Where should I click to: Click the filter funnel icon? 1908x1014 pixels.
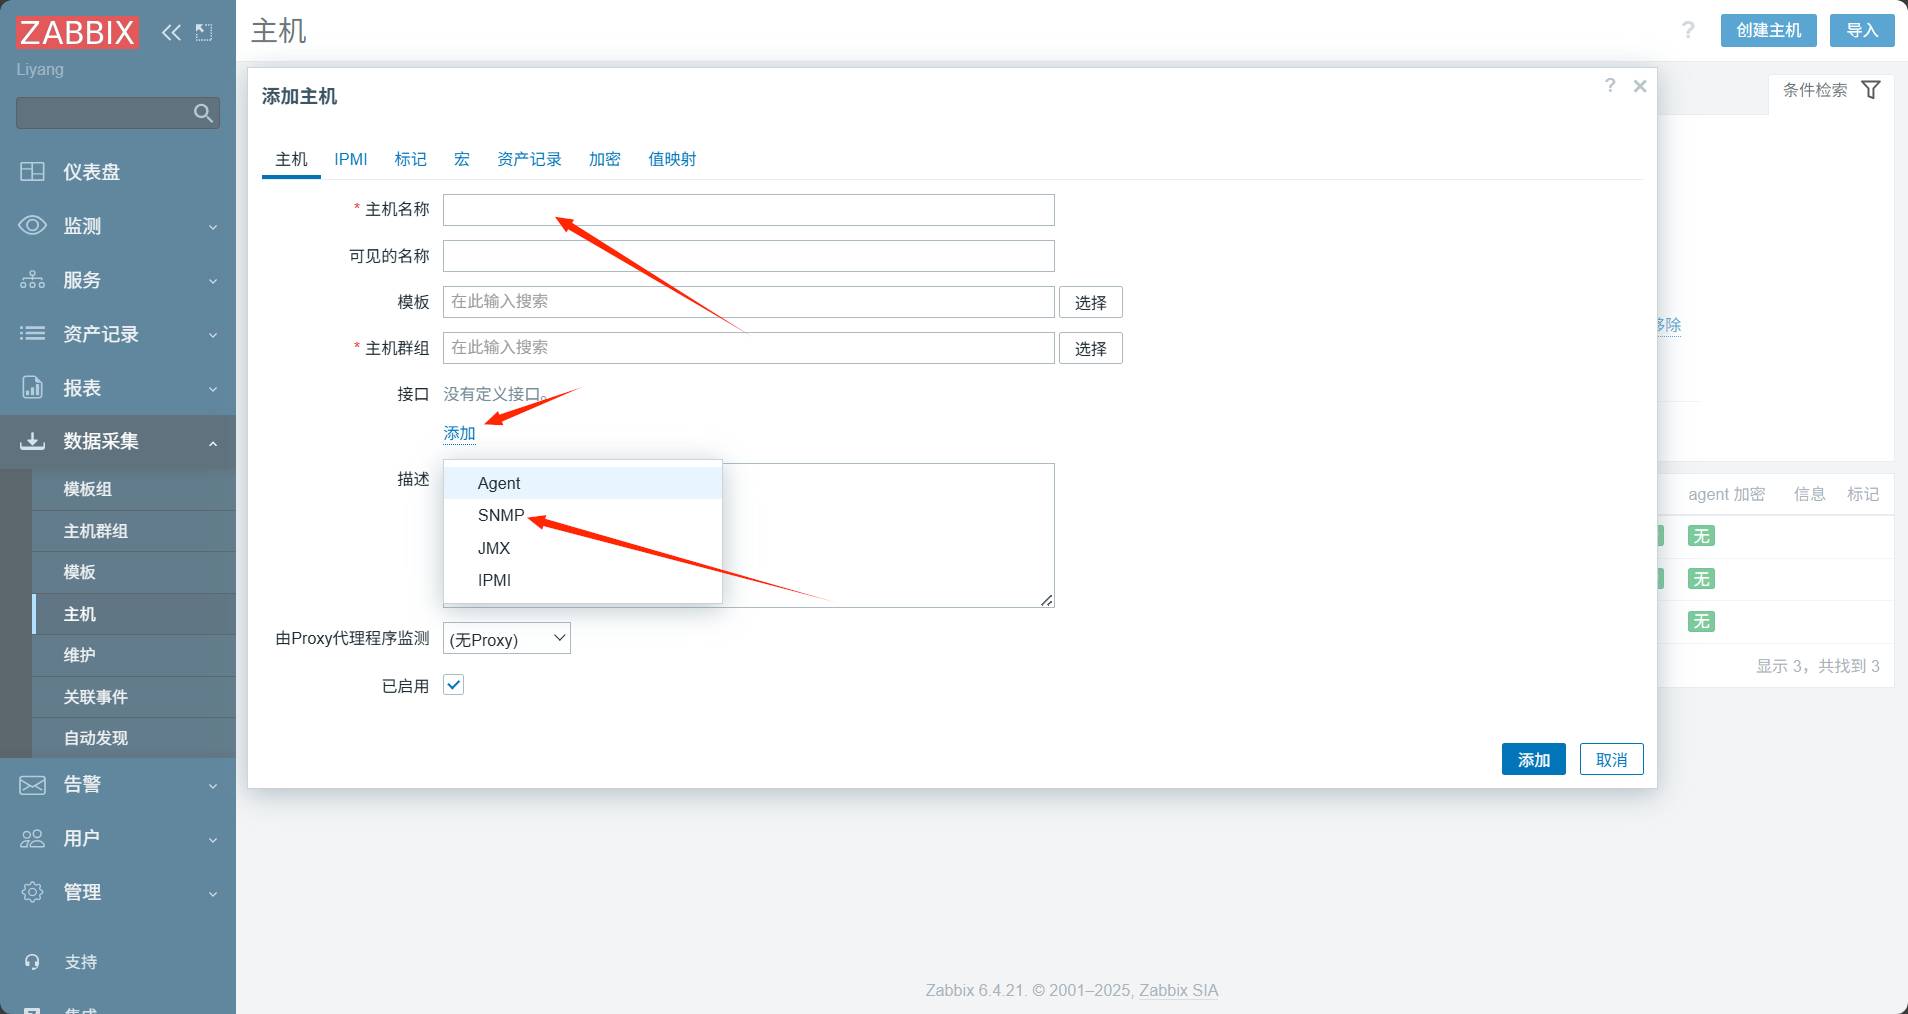coord(1870,90)
